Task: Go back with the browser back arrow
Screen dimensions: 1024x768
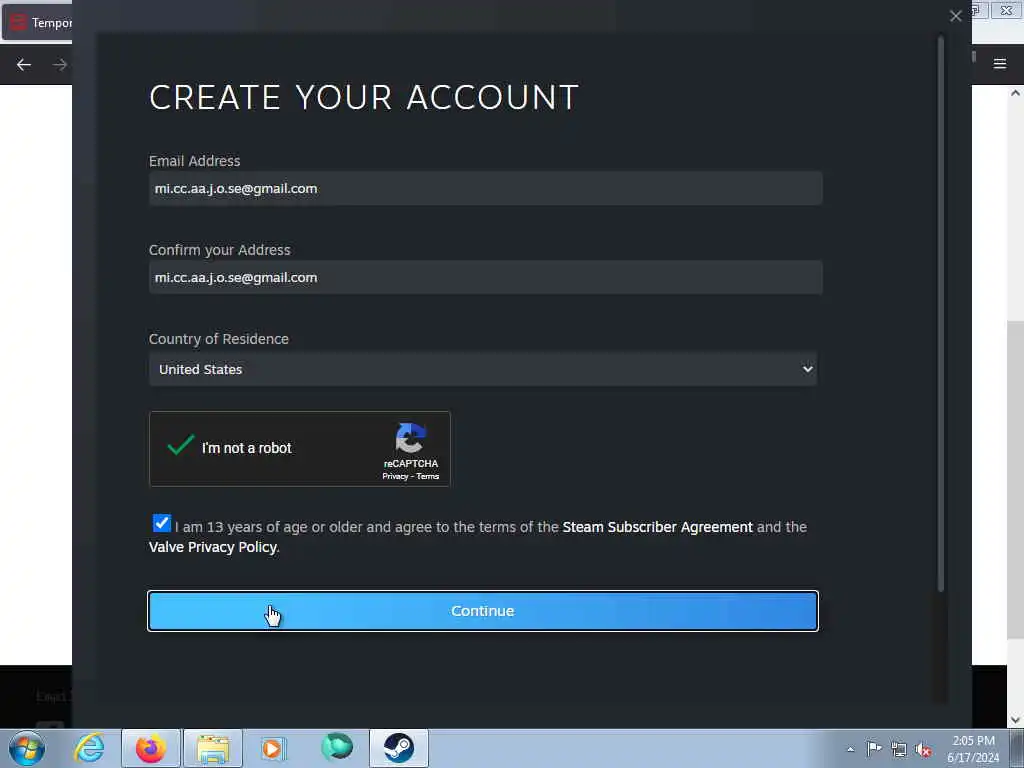Action: 24,65
